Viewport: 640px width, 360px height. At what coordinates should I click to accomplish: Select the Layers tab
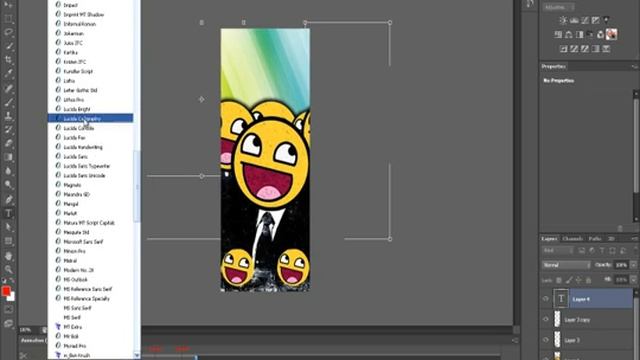(549, 239)
